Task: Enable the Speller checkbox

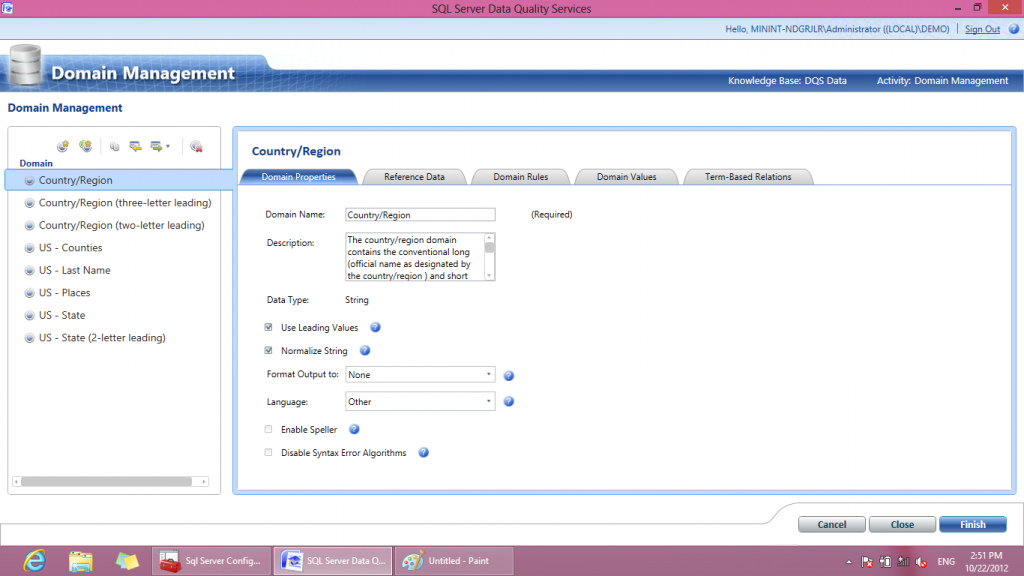Action: (268, 429)
